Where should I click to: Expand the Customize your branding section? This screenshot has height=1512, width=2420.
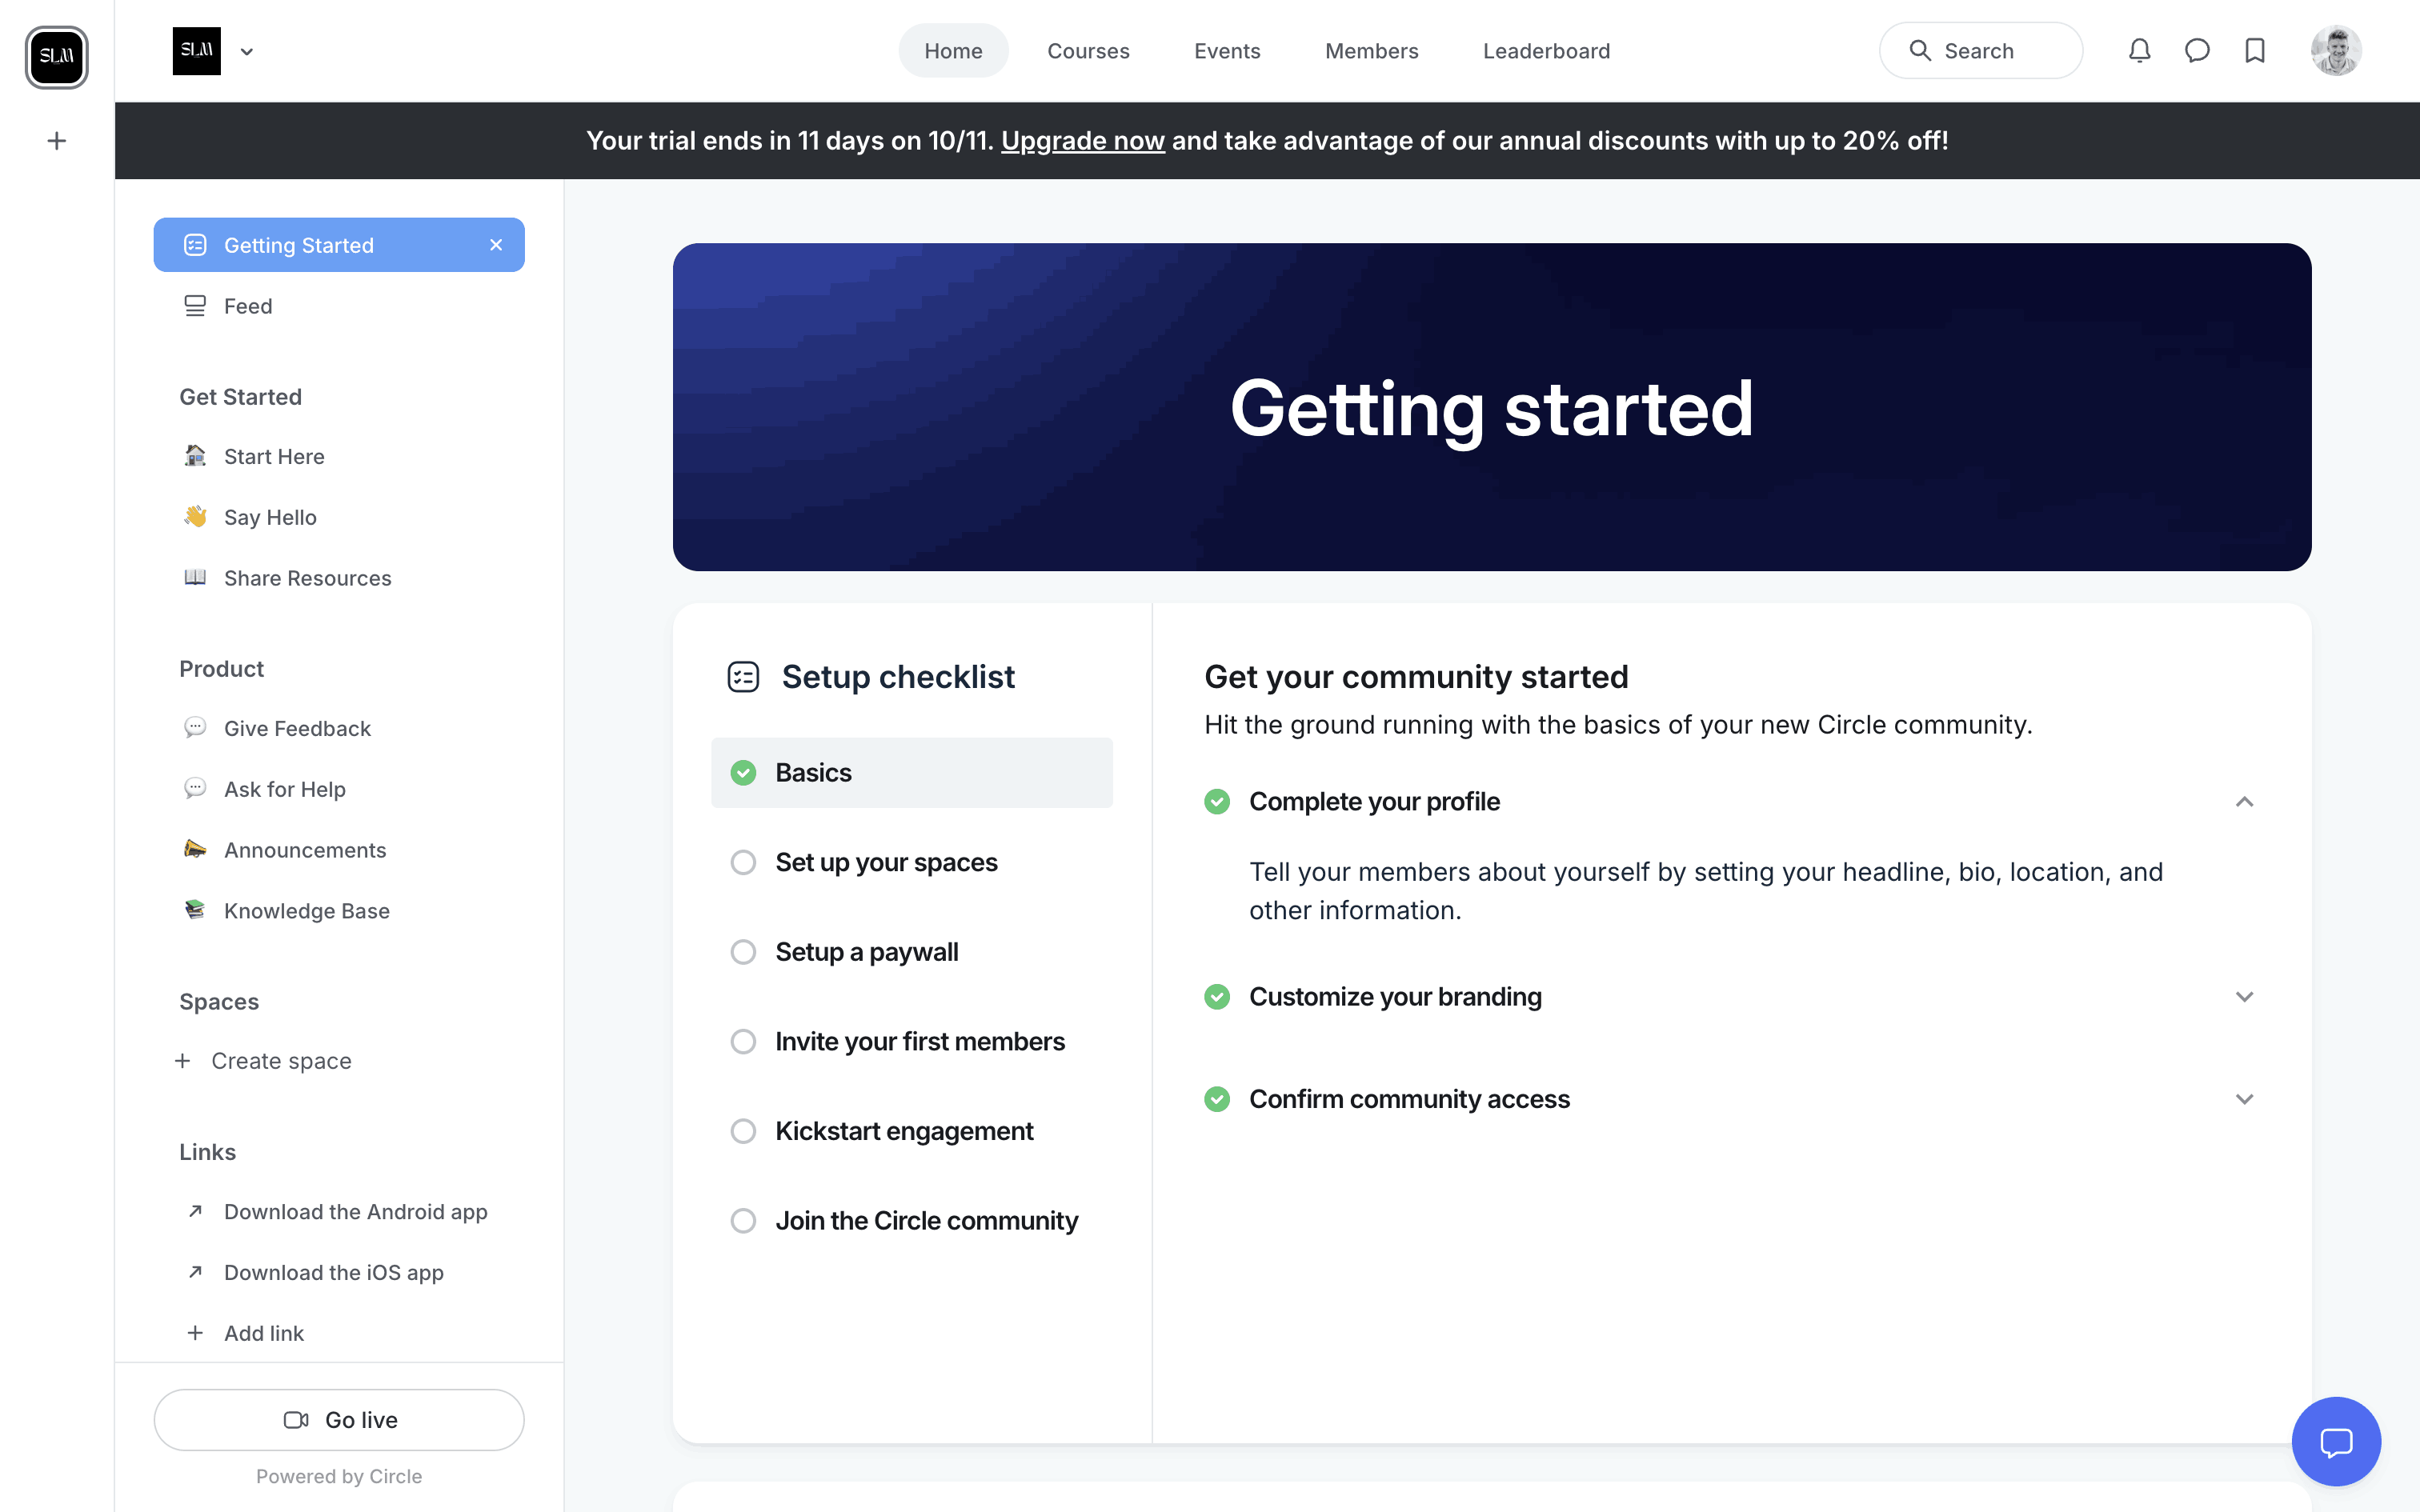2244,996
